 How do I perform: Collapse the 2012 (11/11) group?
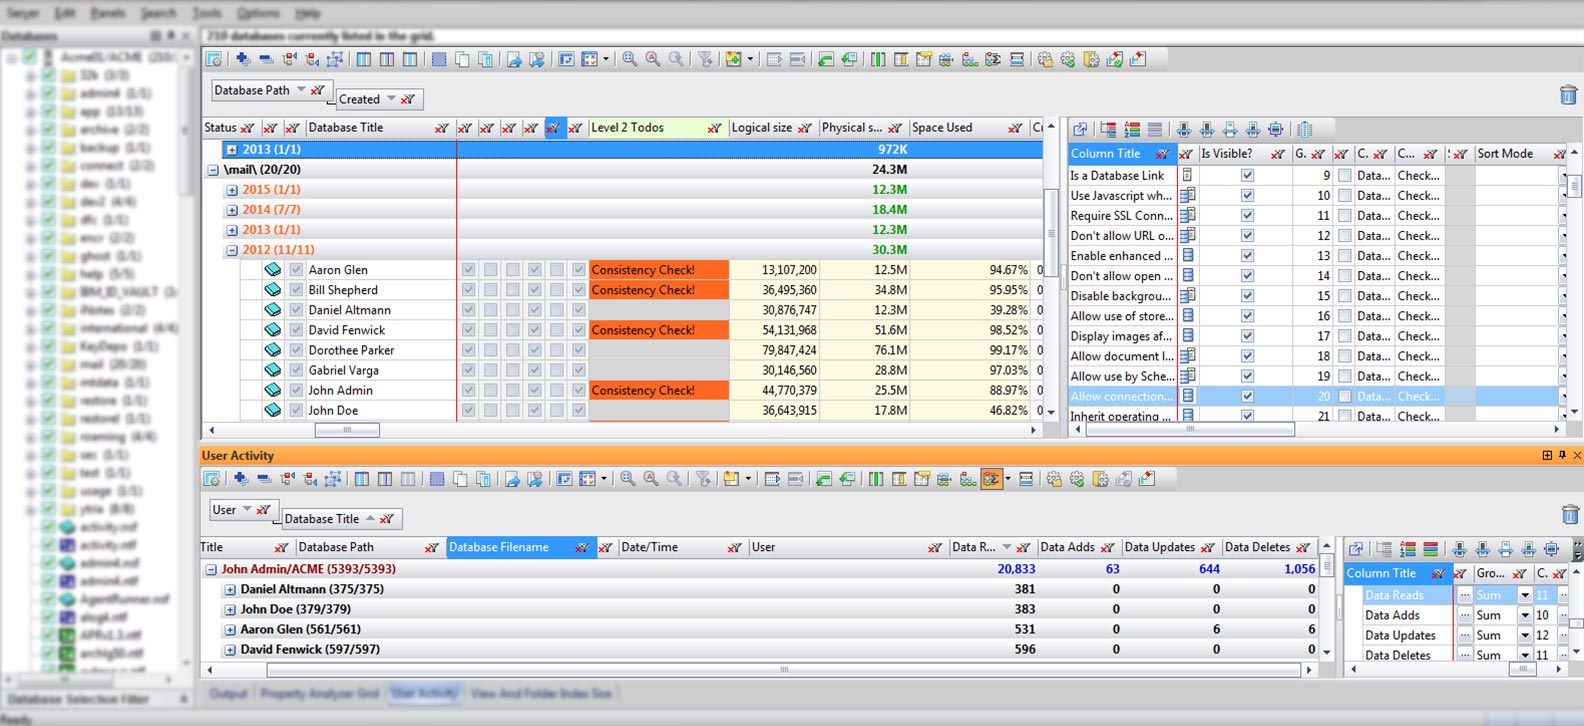tap(232, 250)
